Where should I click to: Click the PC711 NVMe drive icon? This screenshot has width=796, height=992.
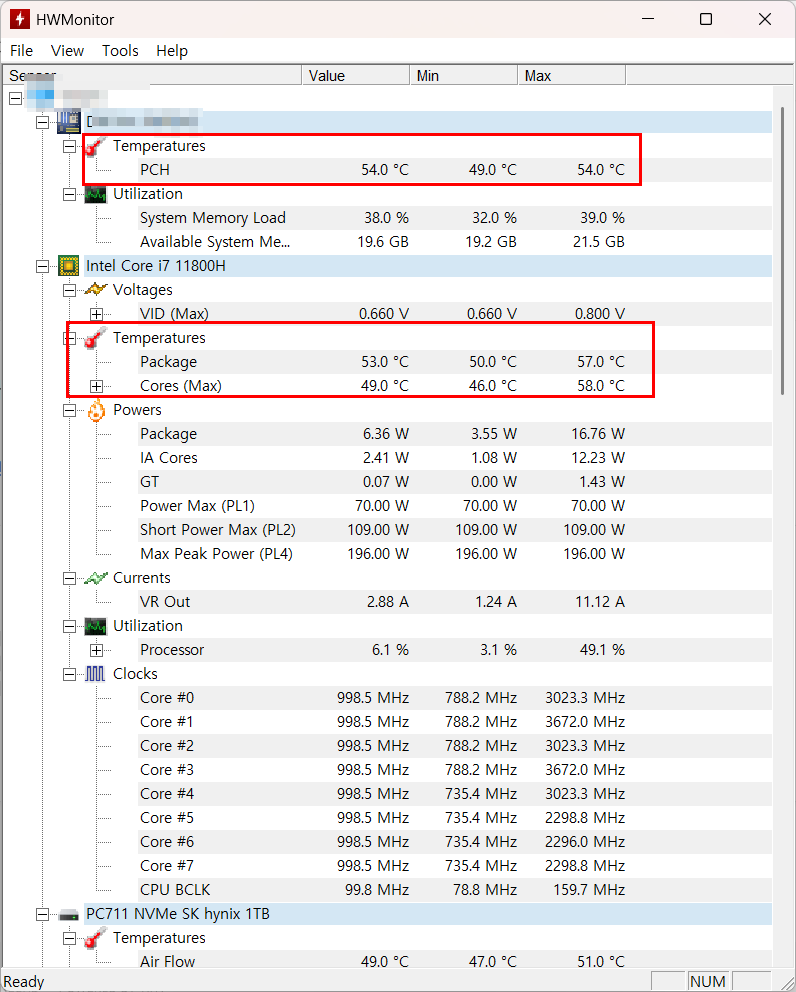pyautogui.click(x=68, y=915)
